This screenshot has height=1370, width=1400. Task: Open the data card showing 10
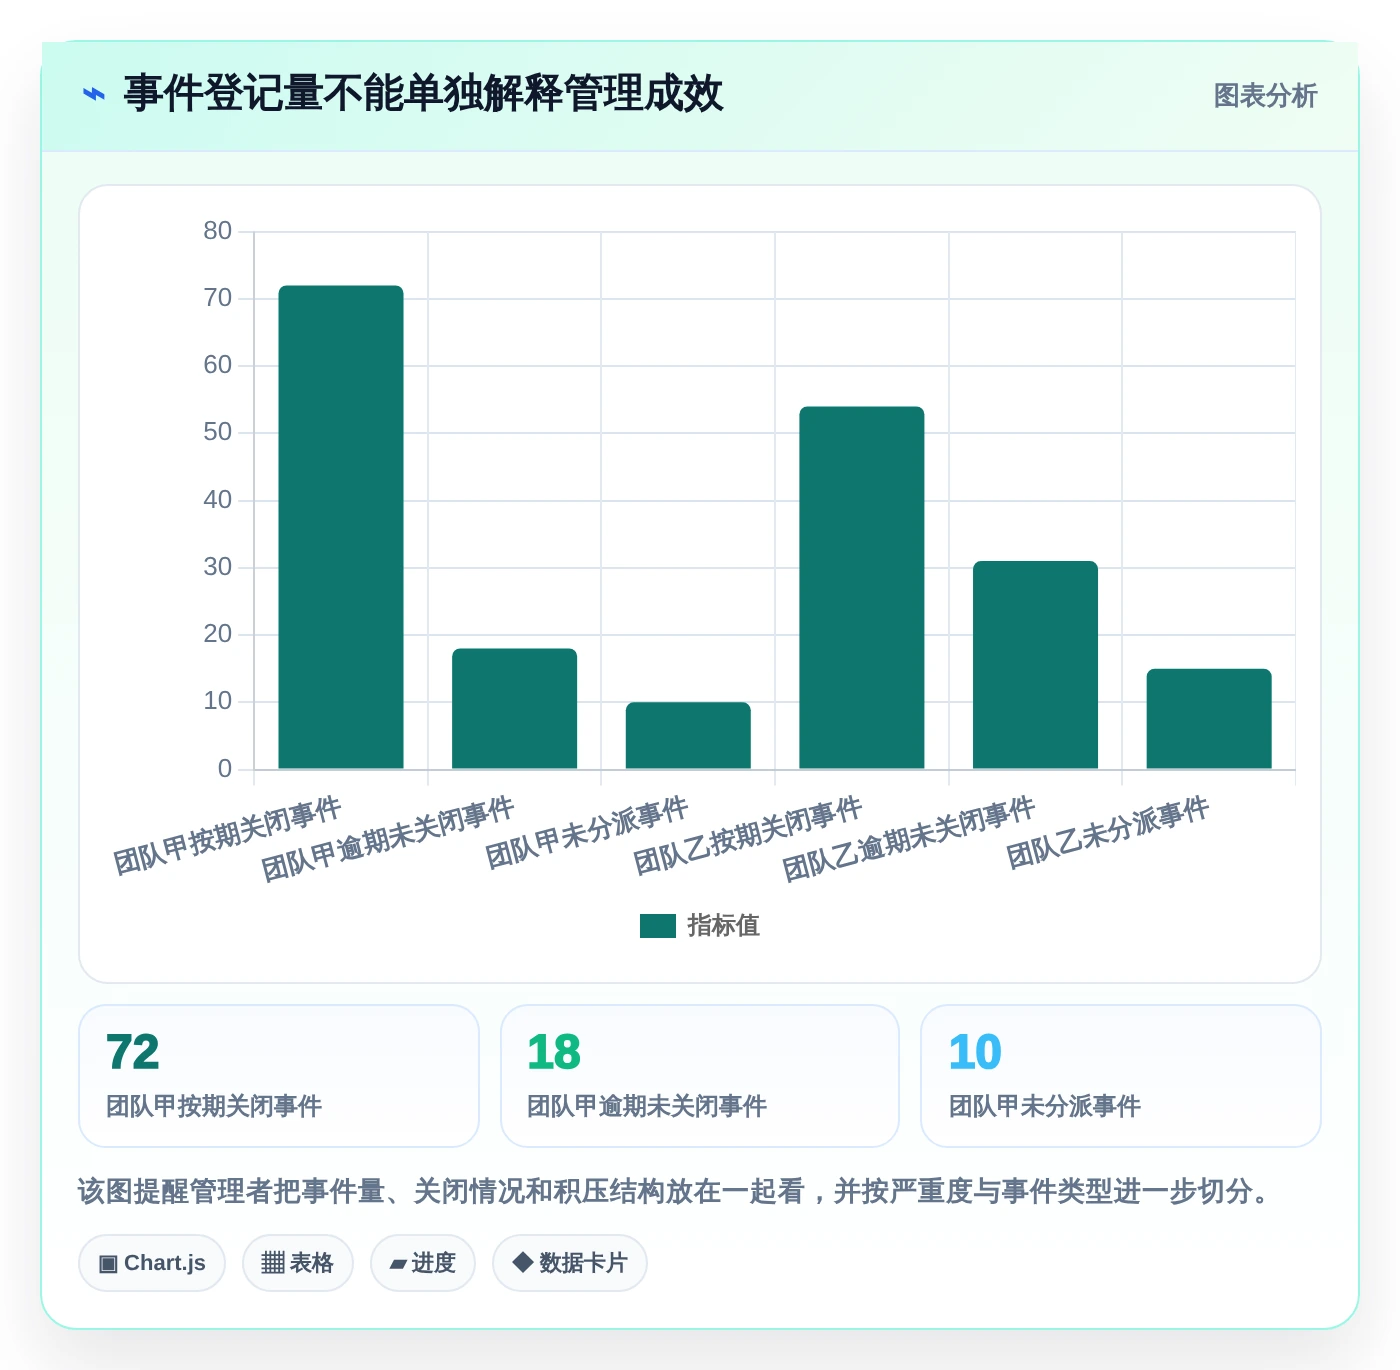[1121, 1076]
